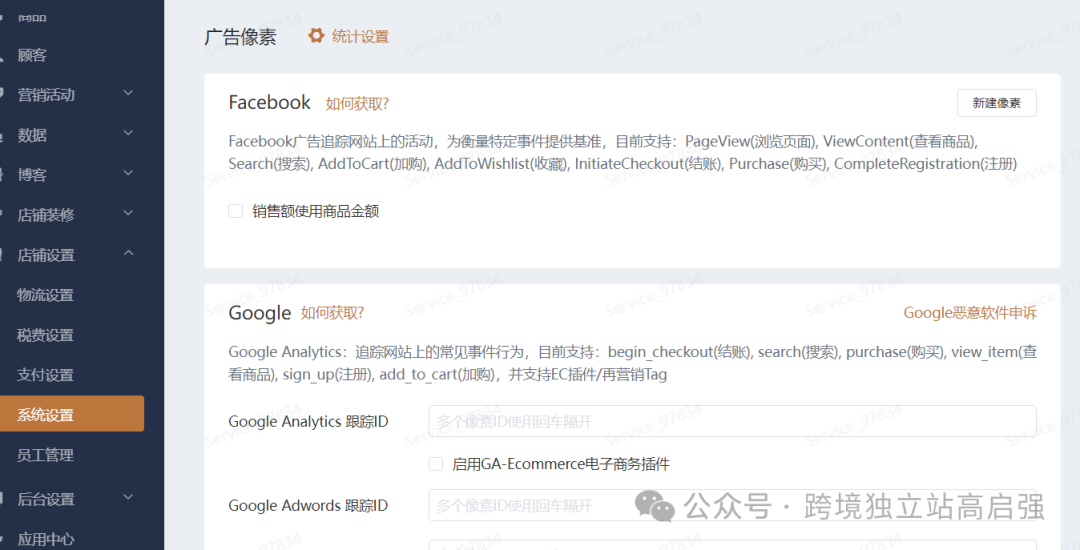Click the 新建像素 button

point(996,103)
